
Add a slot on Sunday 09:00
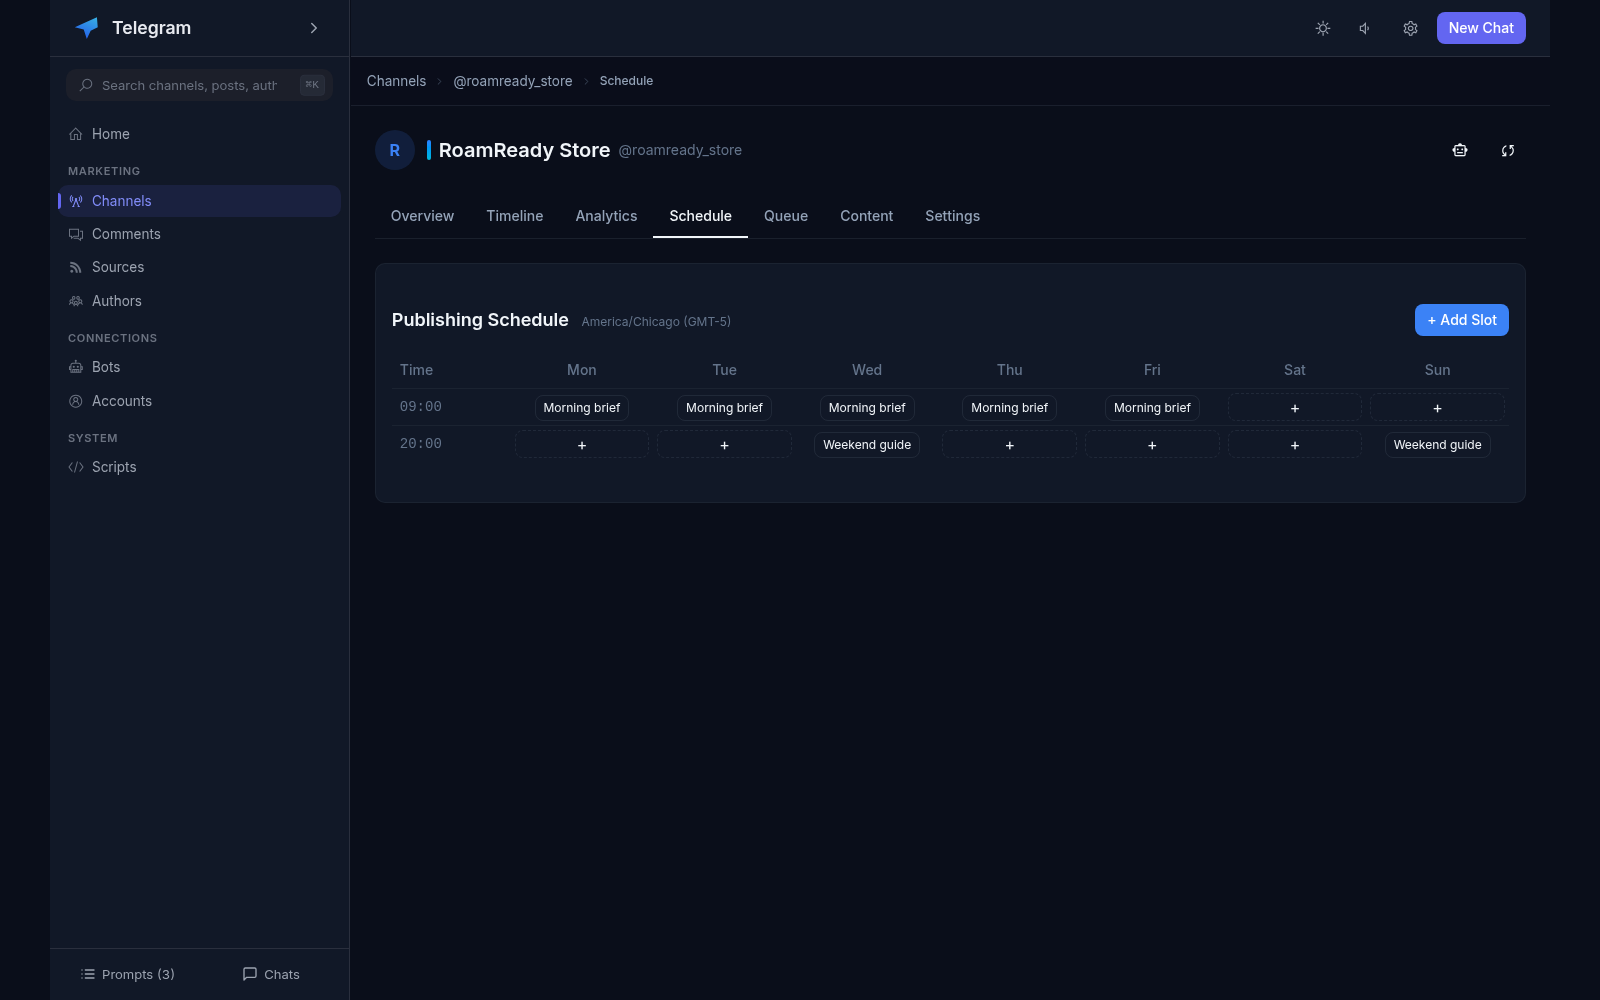point(1437,408)
